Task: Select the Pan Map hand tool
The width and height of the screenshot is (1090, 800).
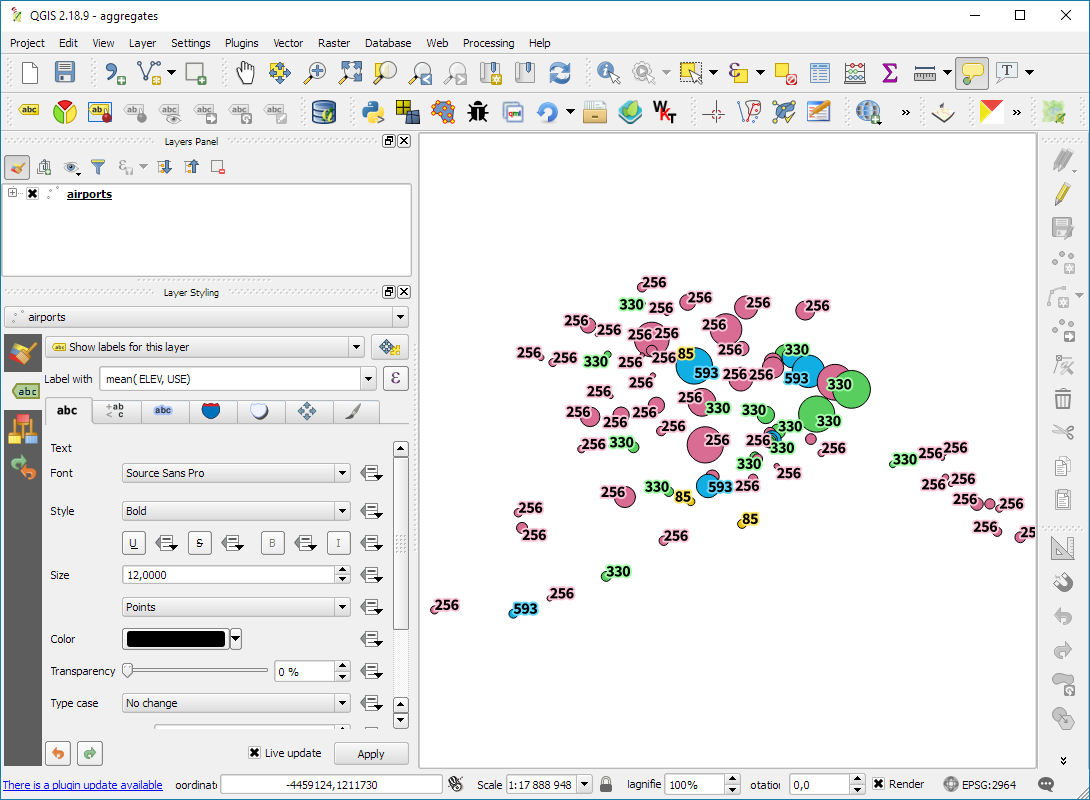Action: (x=245, y=72)
